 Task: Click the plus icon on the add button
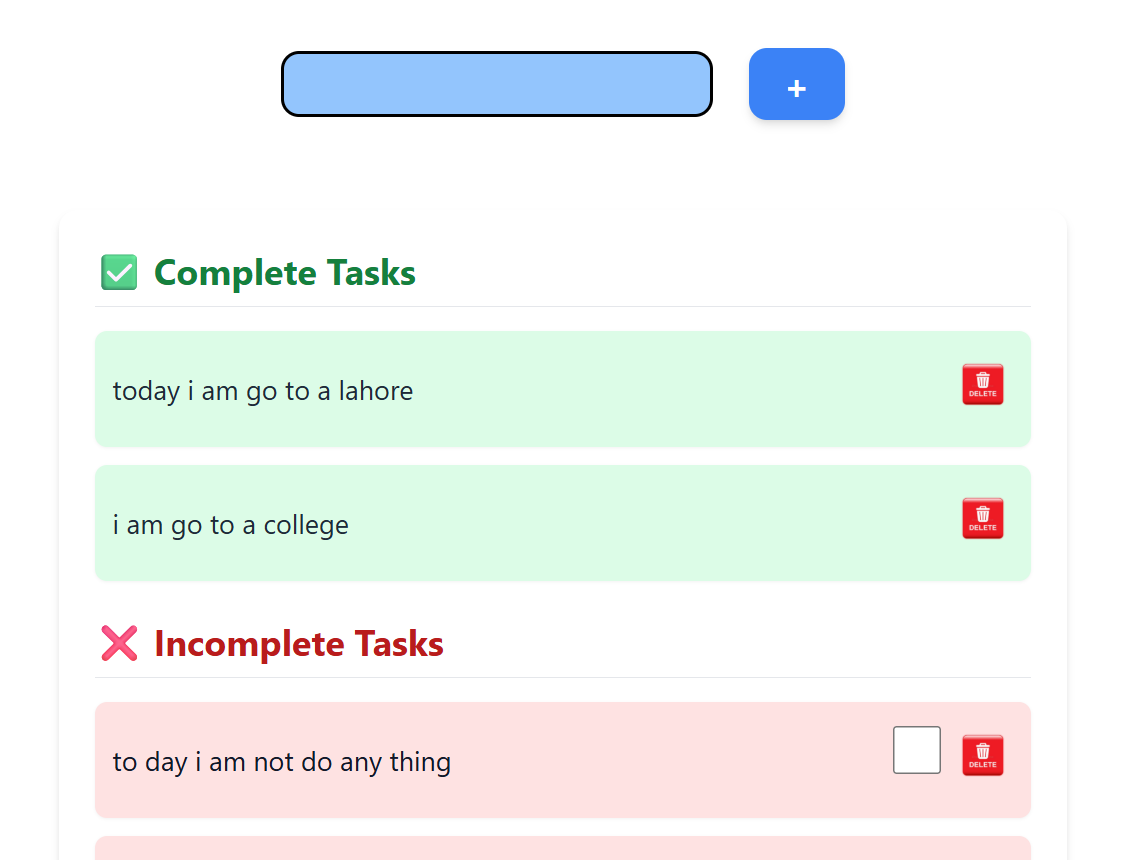coord(796,87)
